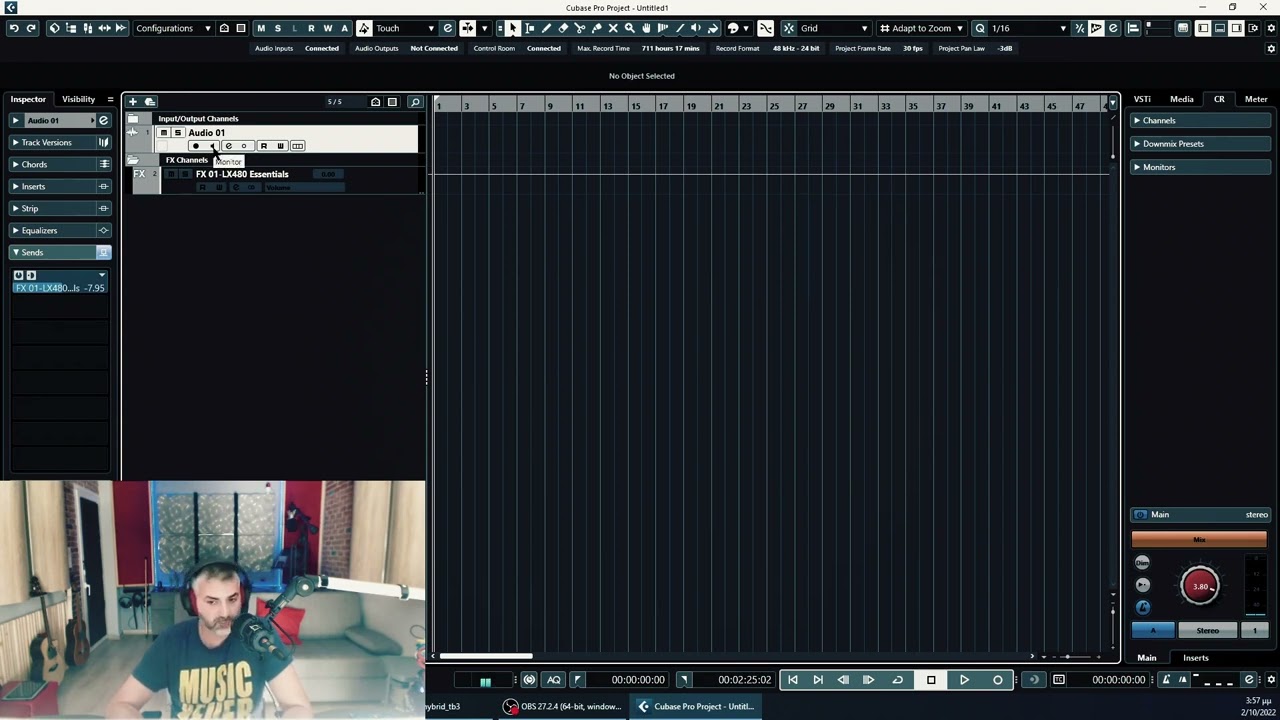
Task: Open the VSTi tab in right zone
Action: (1142, 99)
